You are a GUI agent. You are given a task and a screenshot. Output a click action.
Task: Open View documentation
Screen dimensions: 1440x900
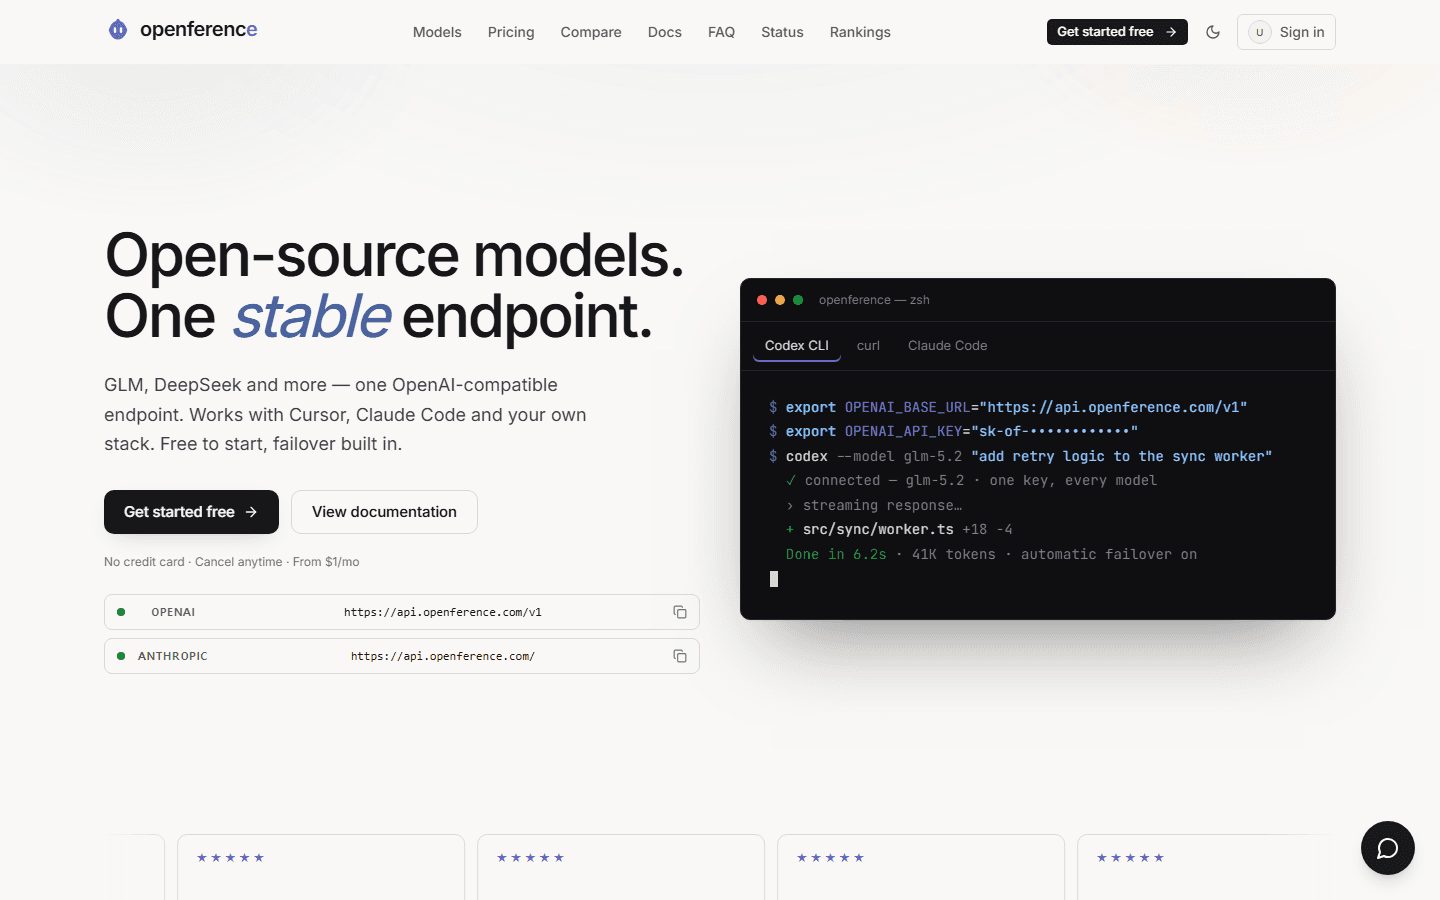[x=384, y=512]
